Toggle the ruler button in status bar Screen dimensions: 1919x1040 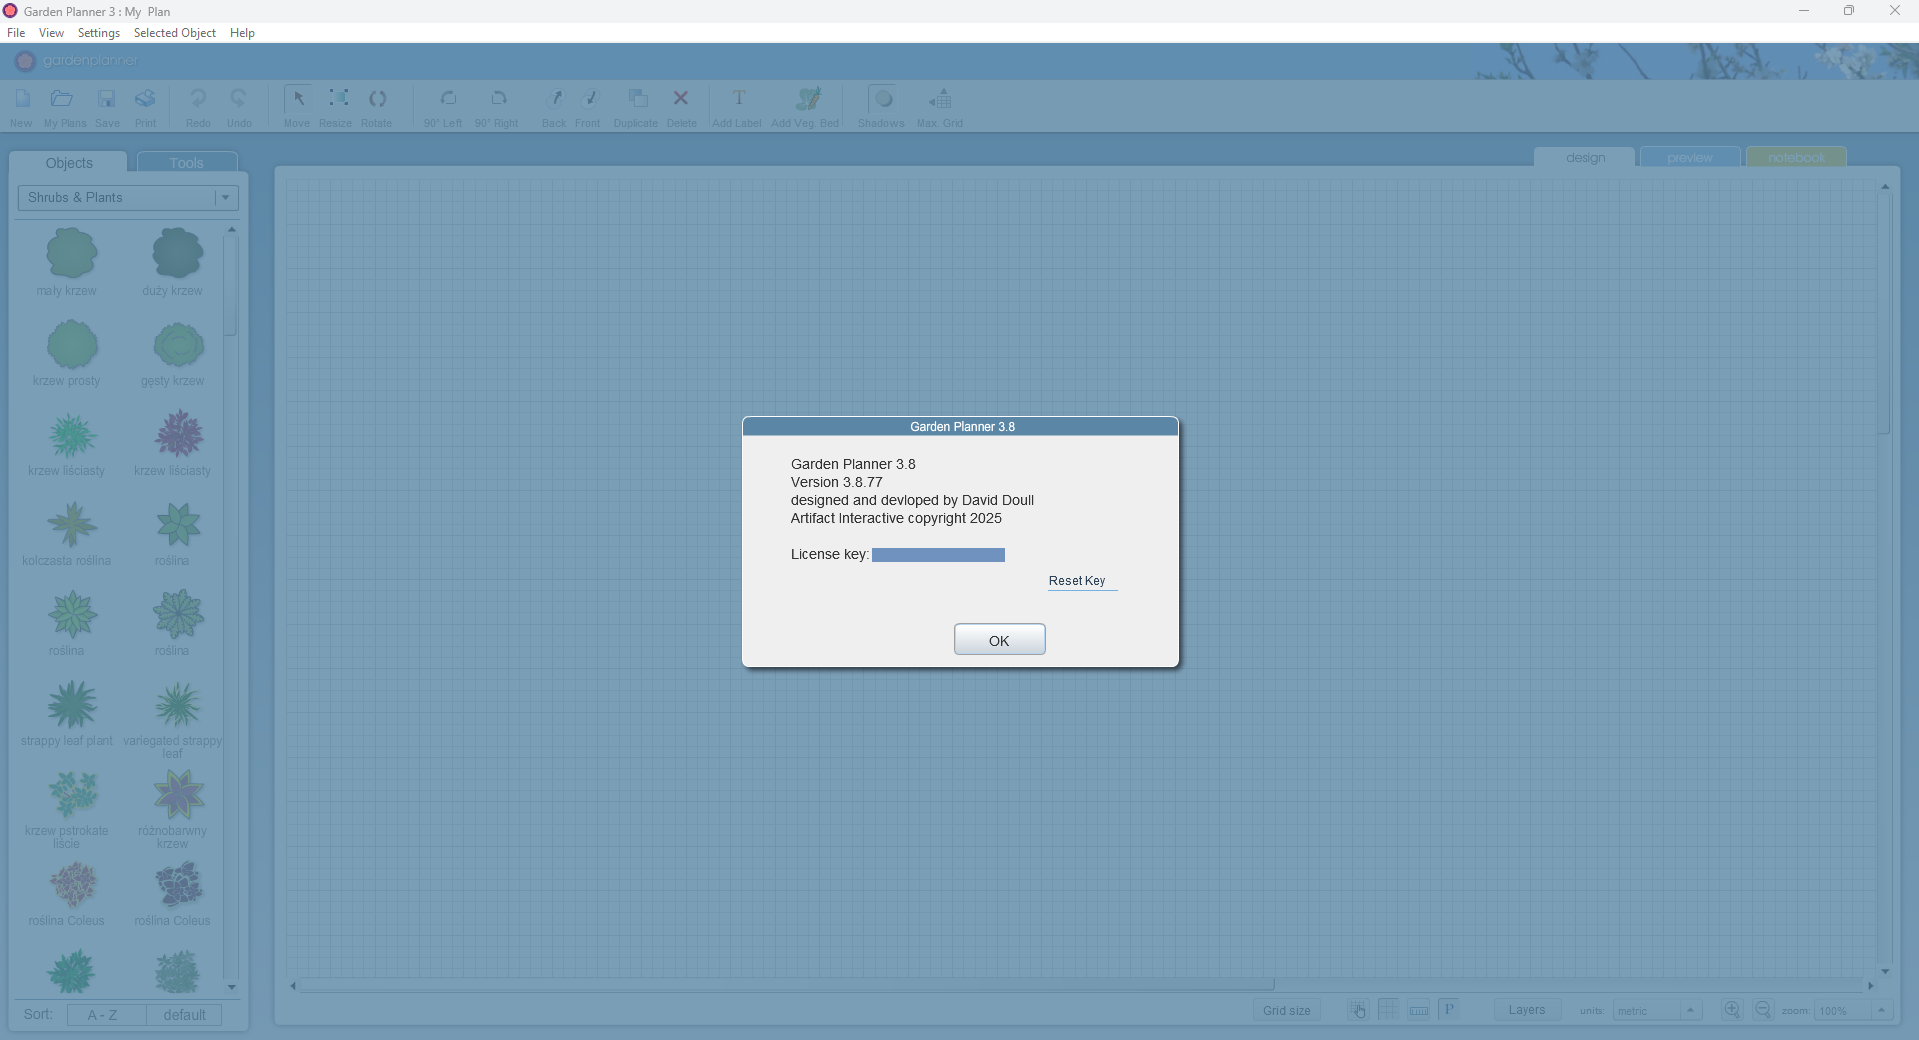click(1419, 1010)
